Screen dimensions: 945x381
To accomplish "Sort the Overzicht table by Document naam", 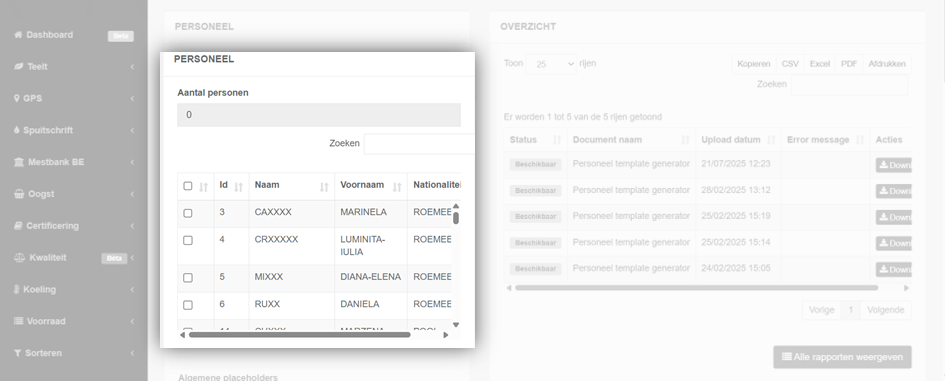I will (631, 140).
